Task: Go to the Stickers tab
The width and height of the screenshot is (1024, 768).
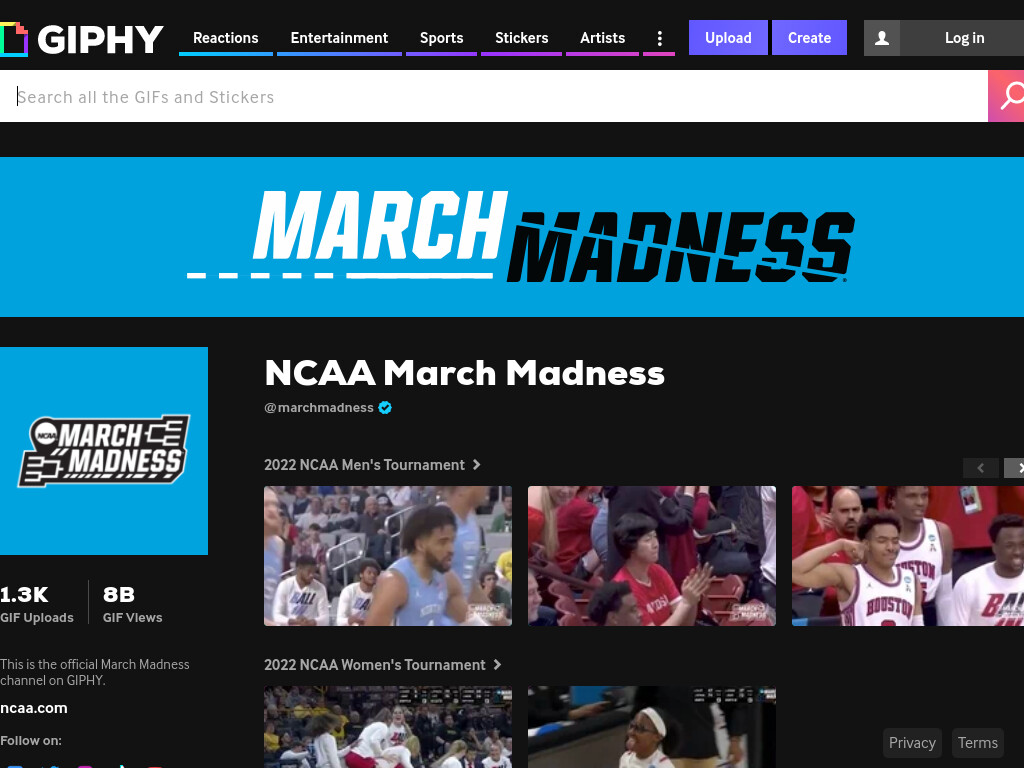Action: coord(521,38)
